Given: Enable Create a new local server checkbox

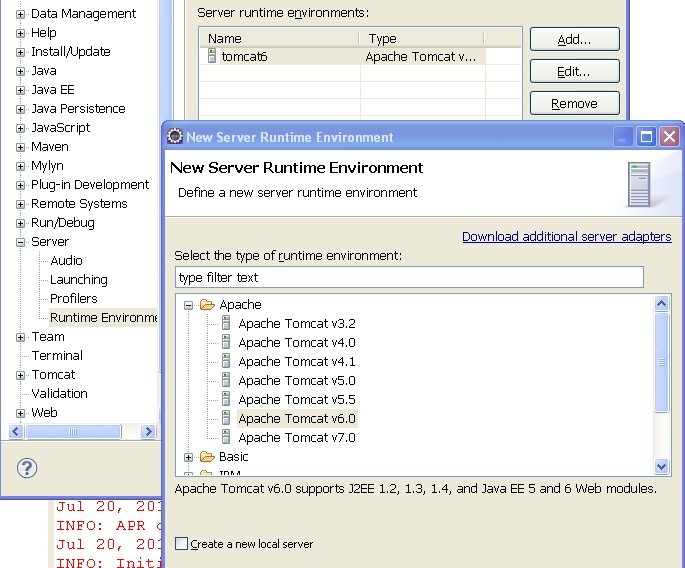Looking at the screenshot, I should click(x=181, y=544).
